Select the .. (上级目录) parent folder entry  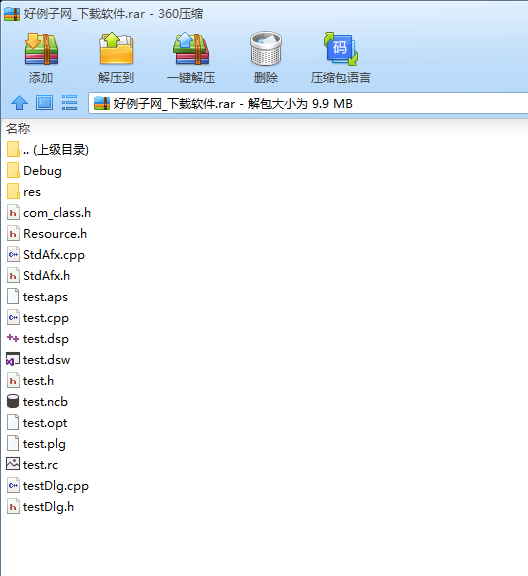pyautogui.click(x=48, y=150)
